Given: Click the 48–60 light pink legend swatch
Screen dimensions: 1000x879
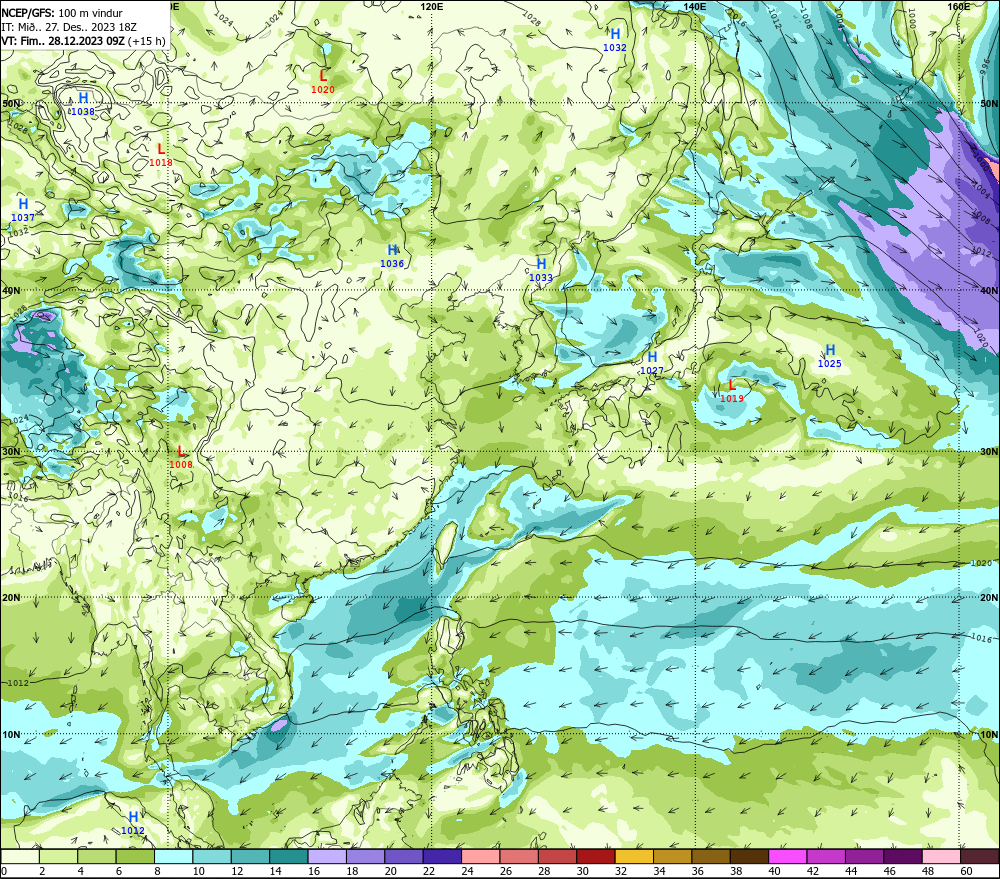Looking at the screenshot, I should click(941, 856).
